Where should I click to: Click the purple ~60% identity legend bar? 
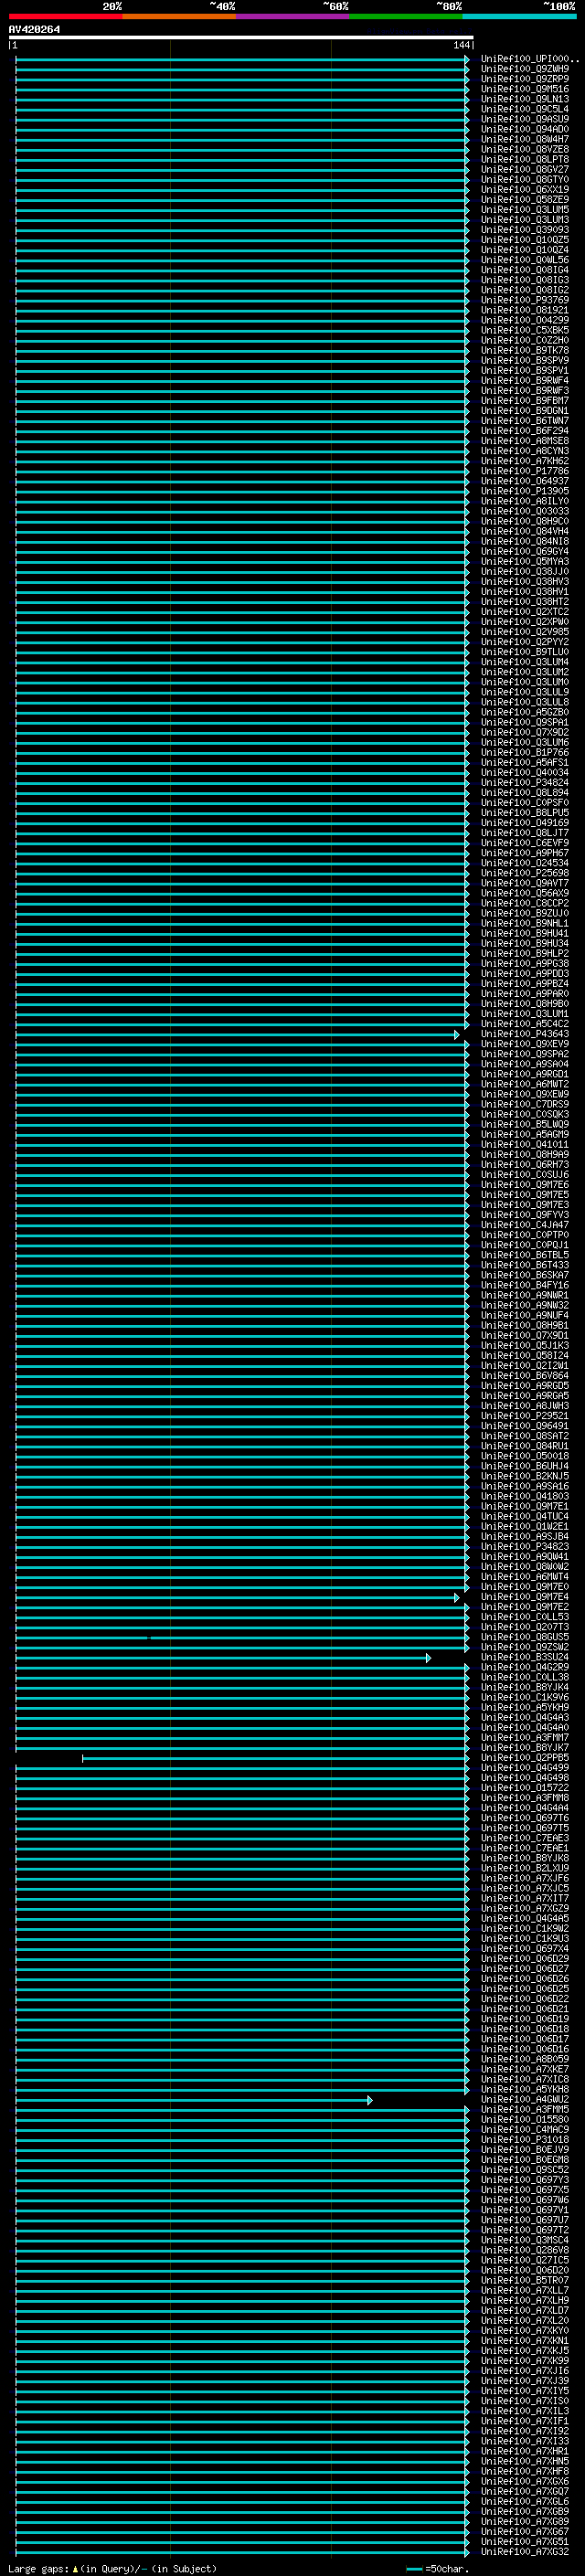point(293,16)
